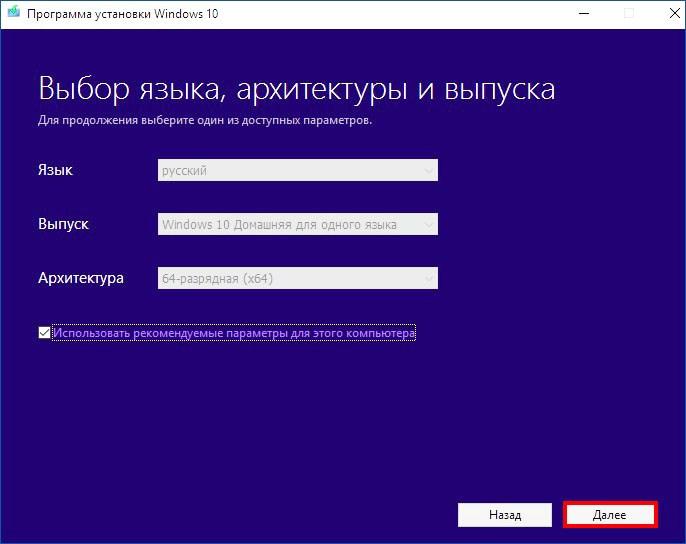
Task: Go back with the Назад button
Action: (x=505, y=515)
